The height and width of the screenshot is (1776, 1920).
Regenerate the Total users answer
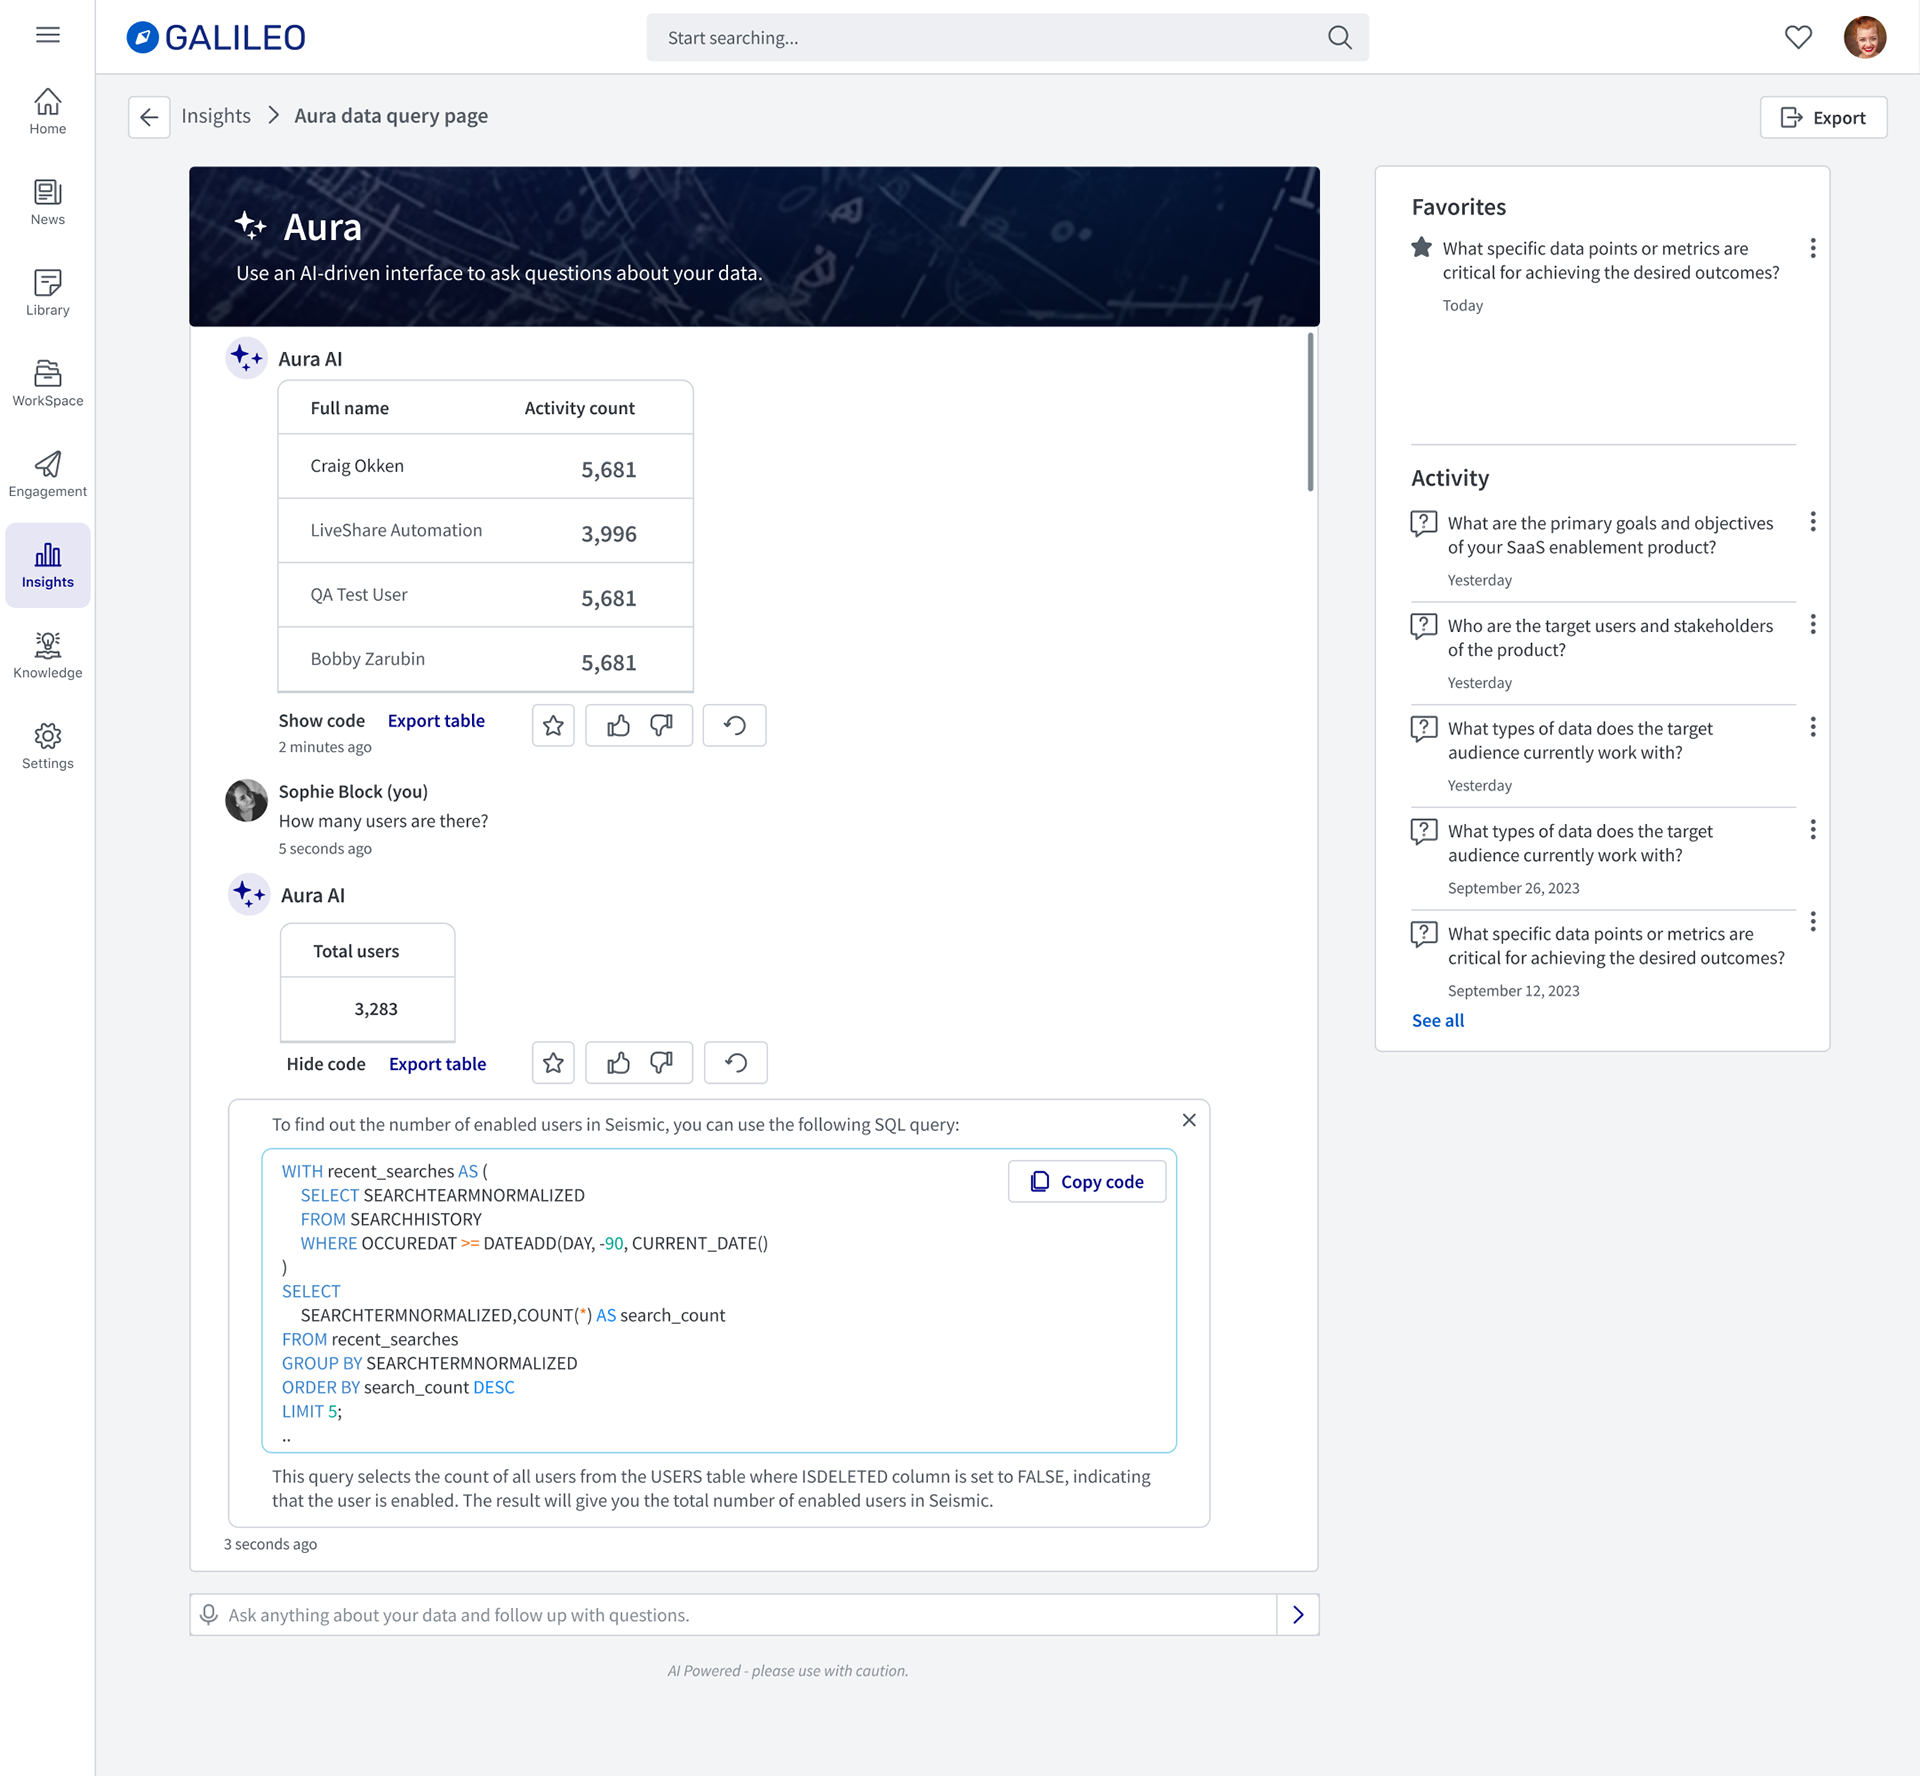point(736,1062)
